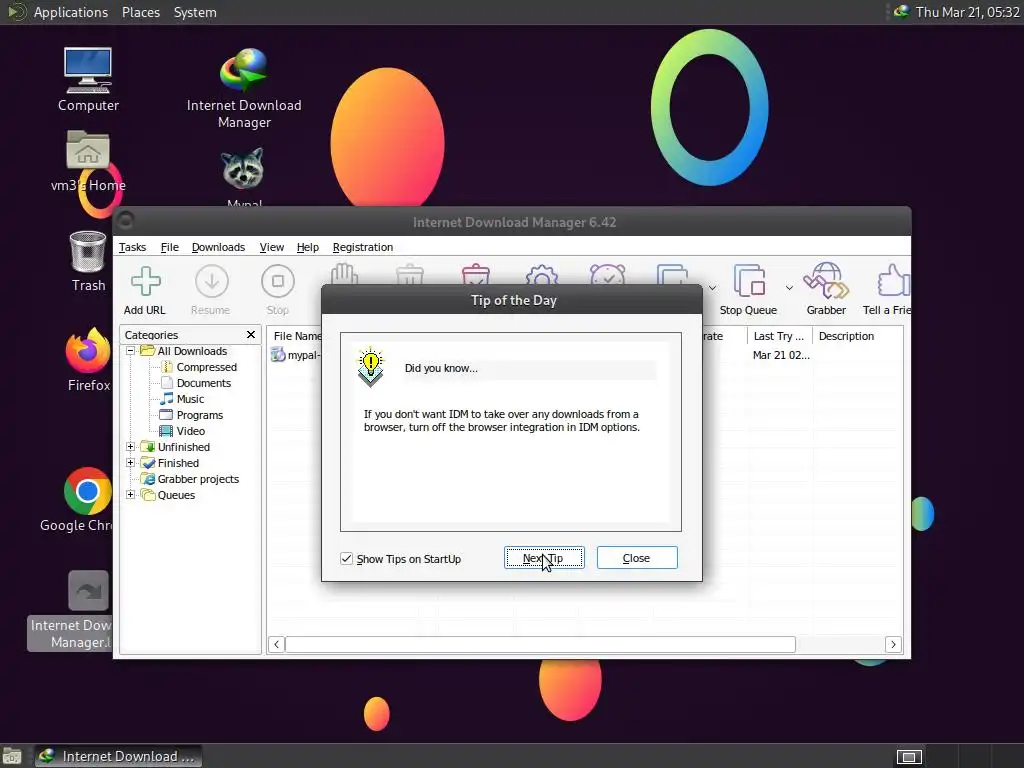Click Stop Queue in IDM toolbar
1024x768 pixels.
[748, 290]
